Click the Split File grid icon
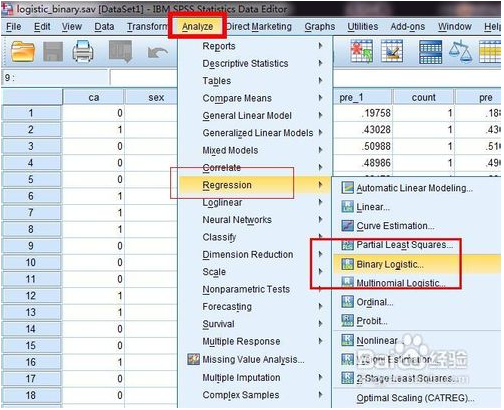 tap(430, 52)
